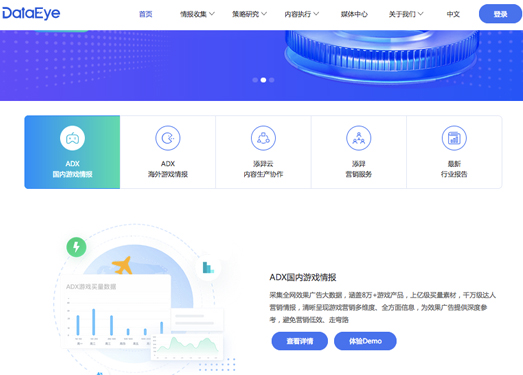The width and height of the screenshot is (523, 375).
Task: Expand the 情报收集 dropdown chevron
Action: click(x=212, y=14)
